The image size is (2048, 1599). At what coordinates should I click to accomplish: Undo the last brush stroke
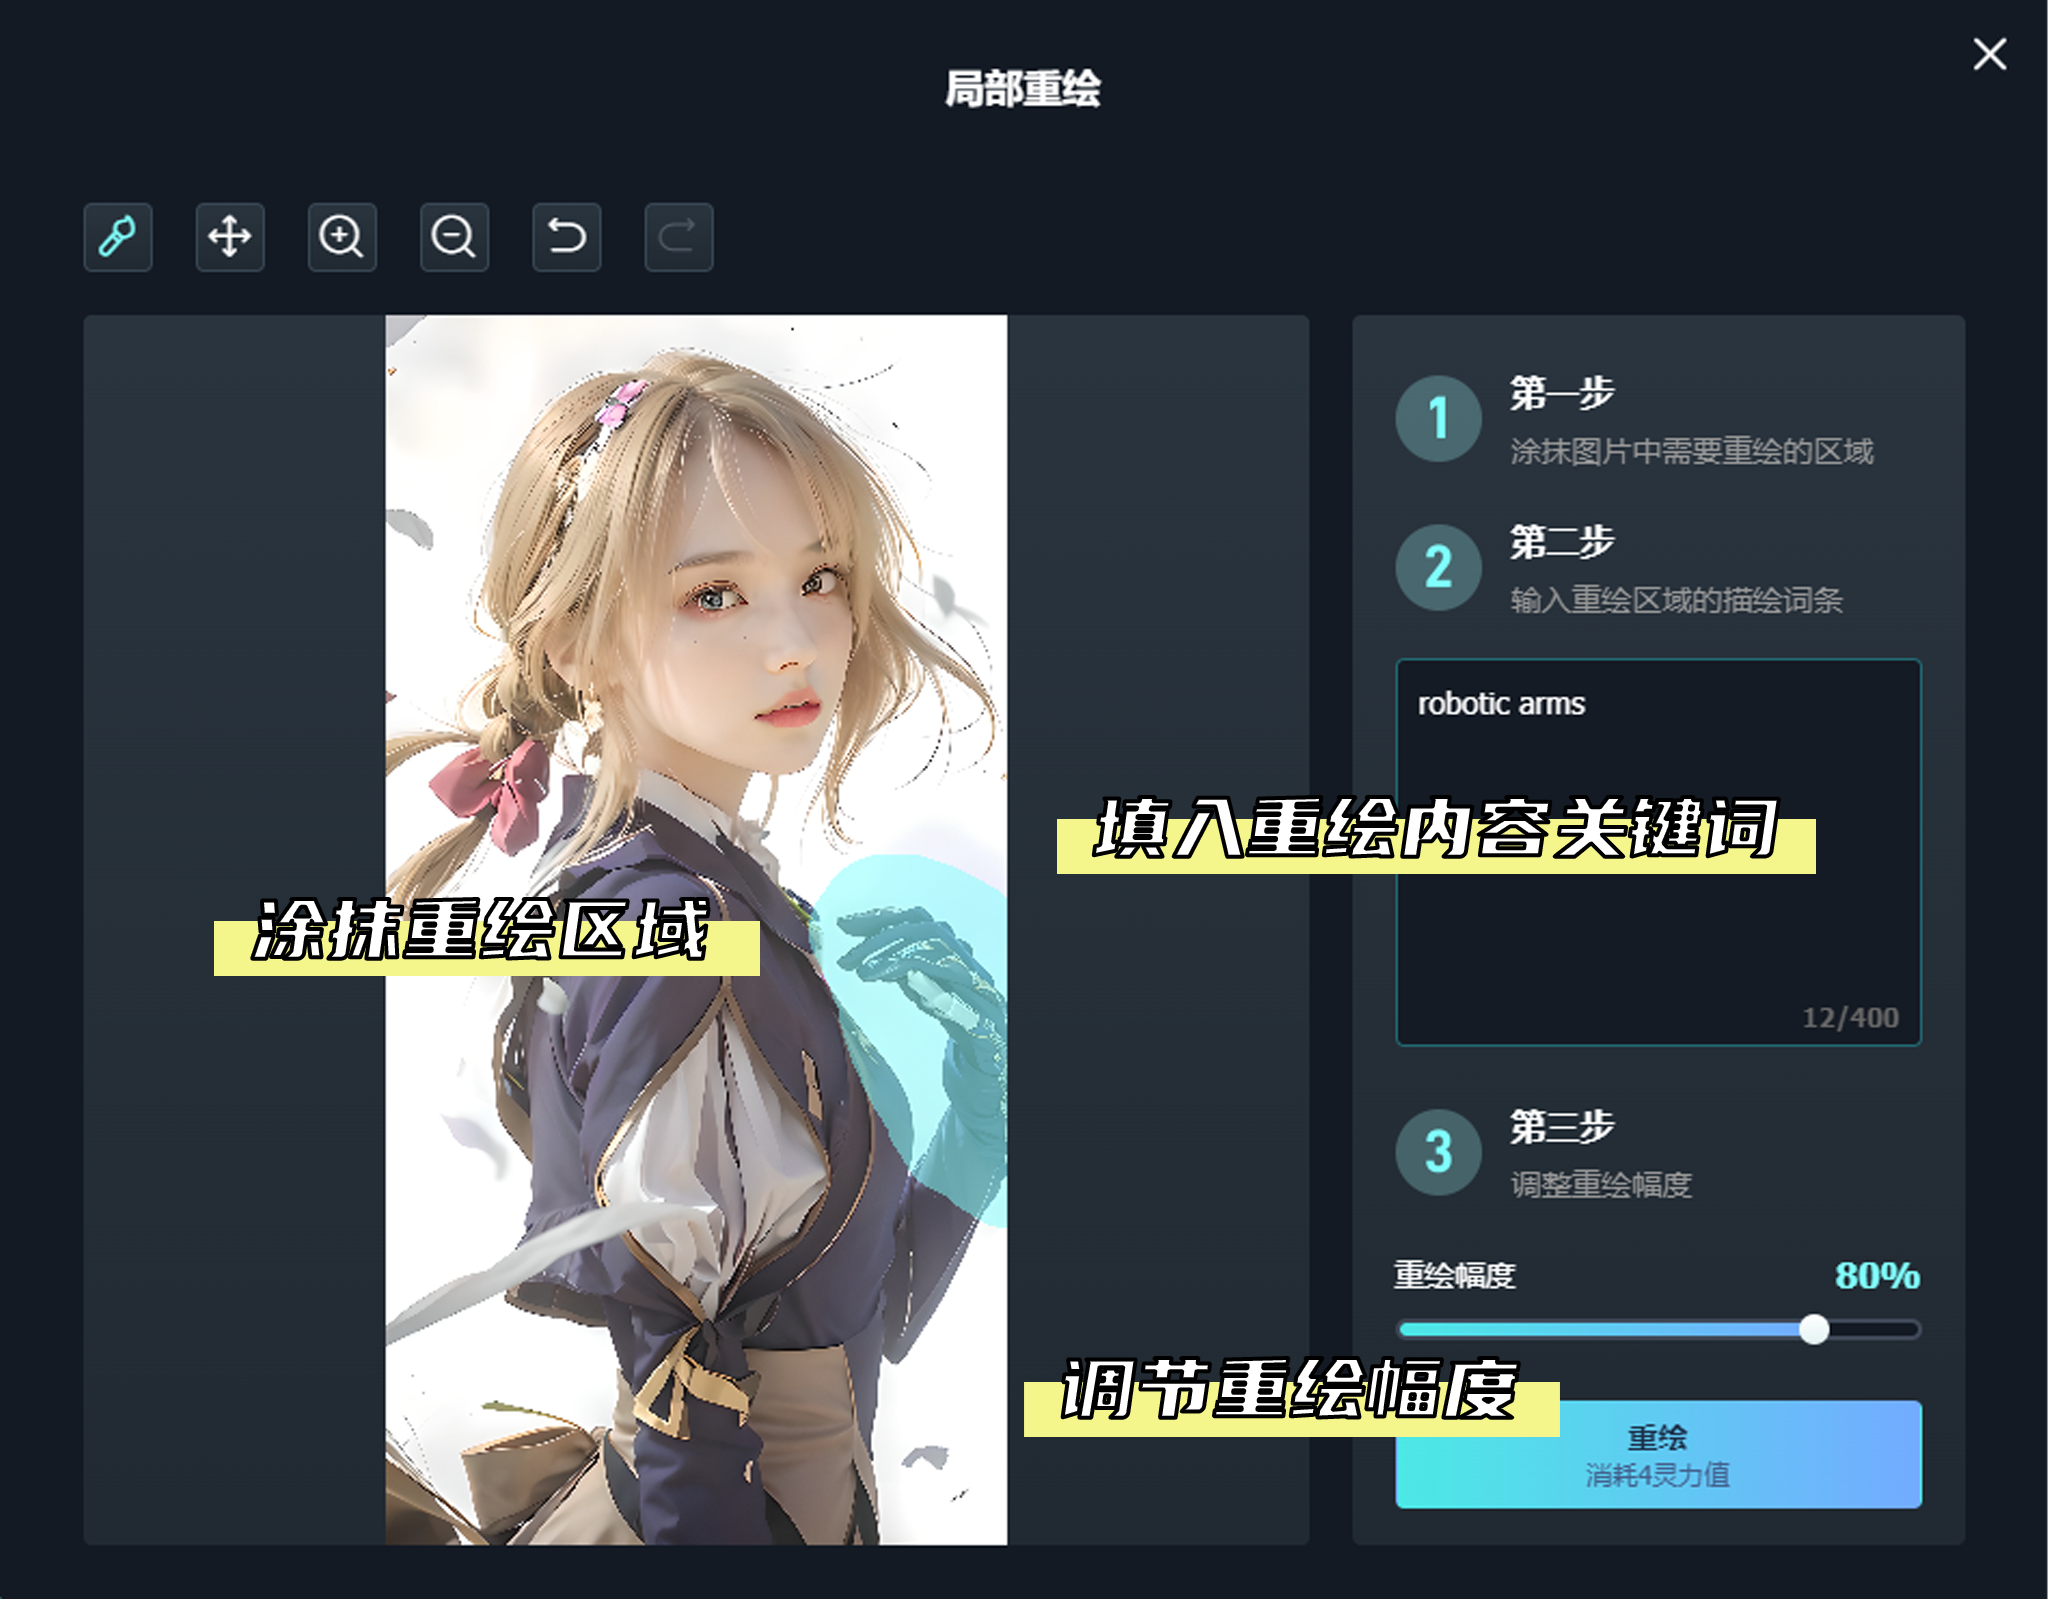tap(566, 237)
